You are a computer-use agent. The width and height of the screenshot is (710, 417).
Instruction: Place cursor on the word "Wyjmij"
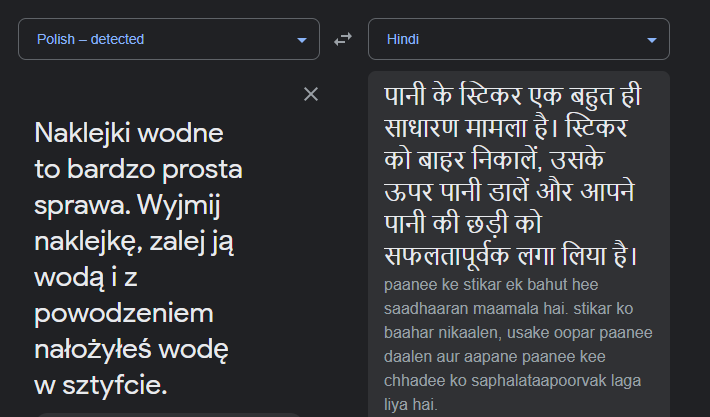[x=178, y=205]
